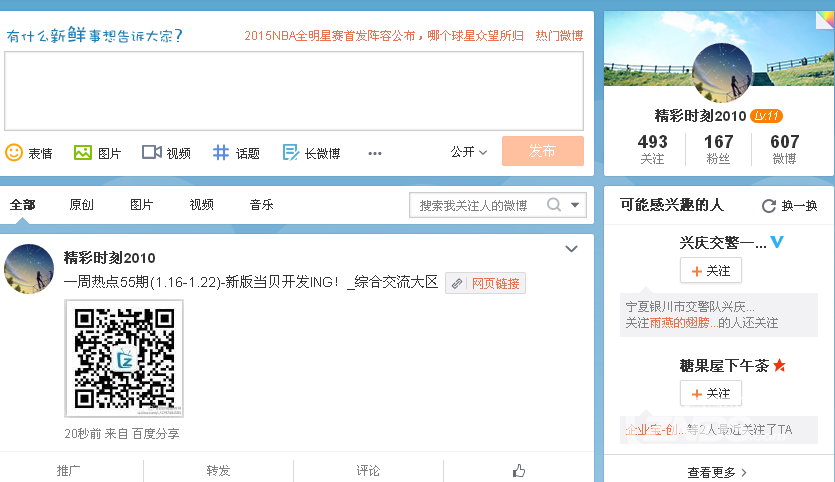Image resolution: width=835 pixels, height=482 pixels.
Task: Click the profile cover corner fold
Action: 825,20
